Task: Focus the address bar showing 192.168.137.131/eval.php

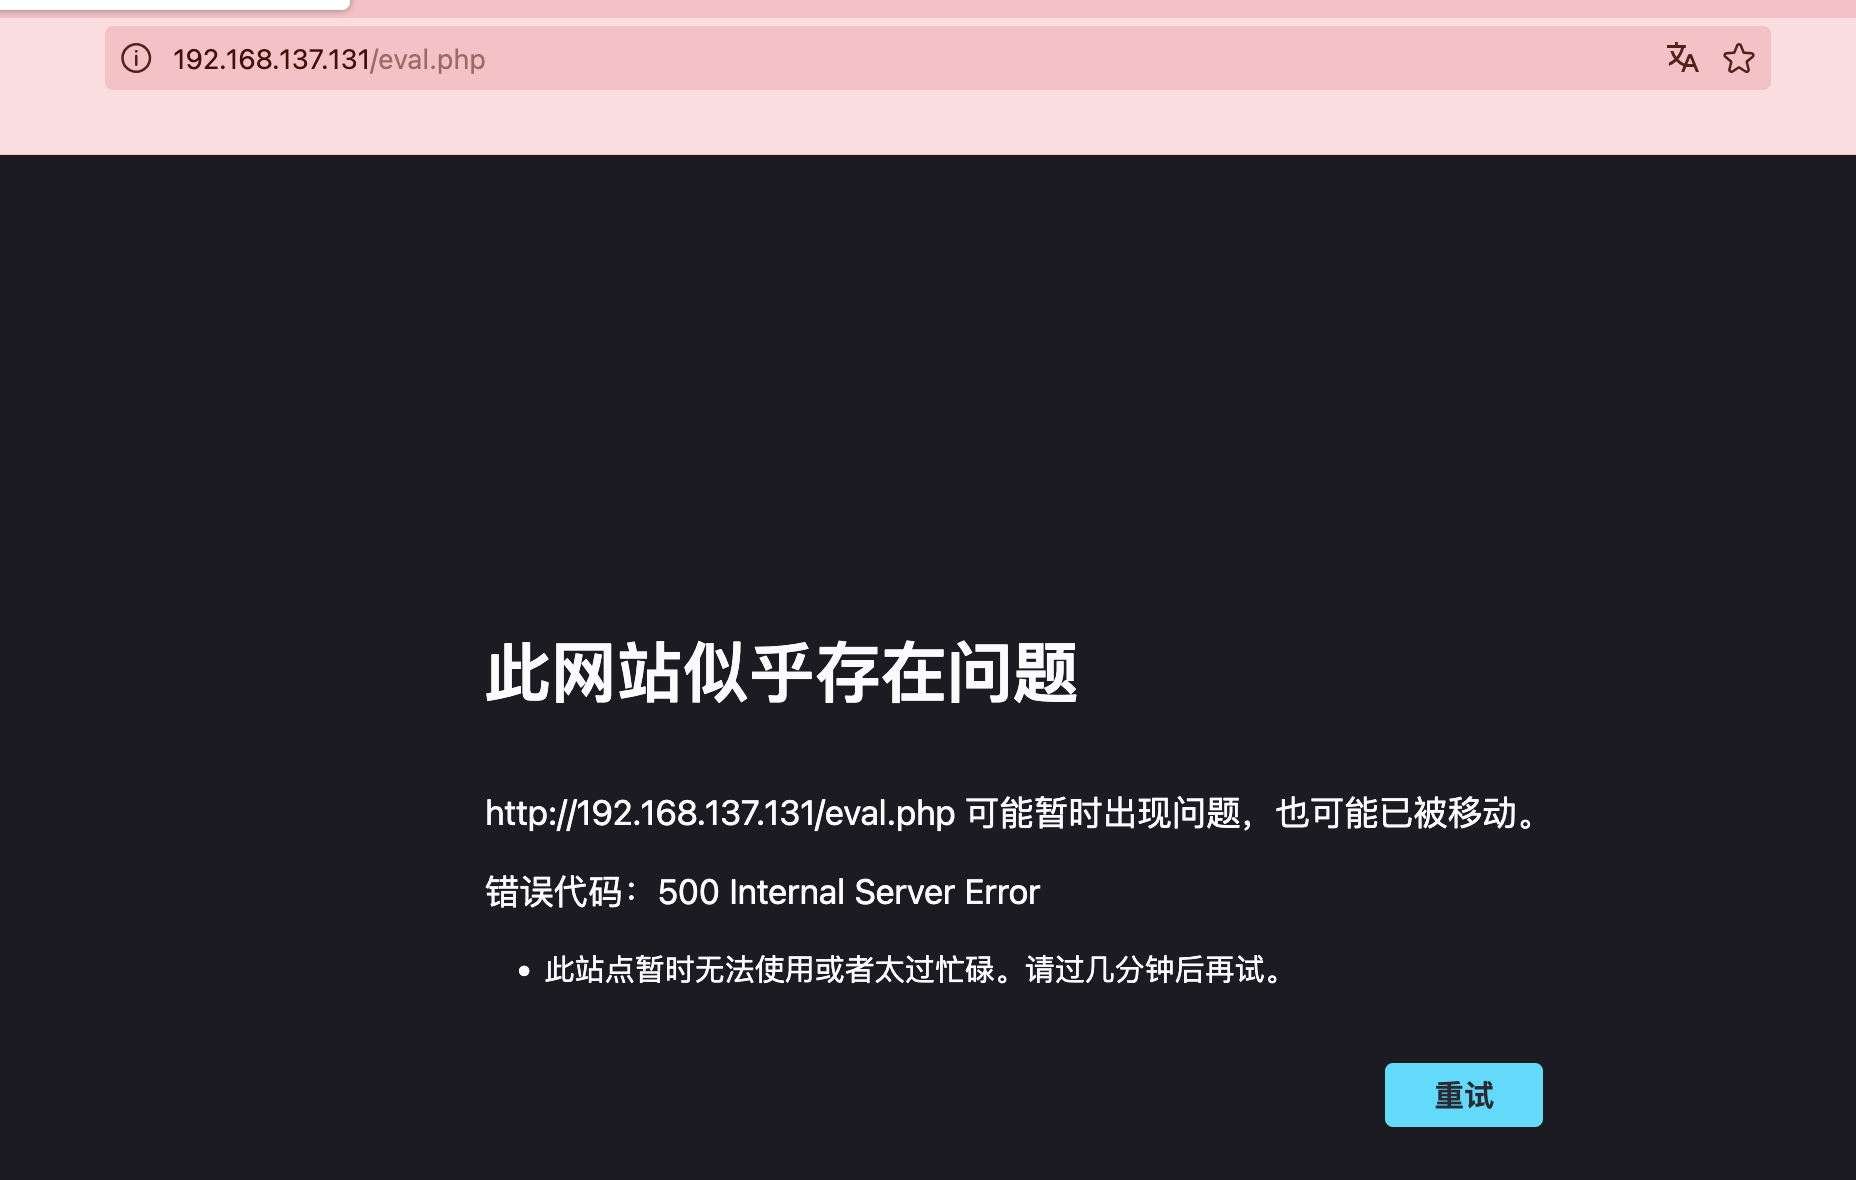Action: (937, 59)
